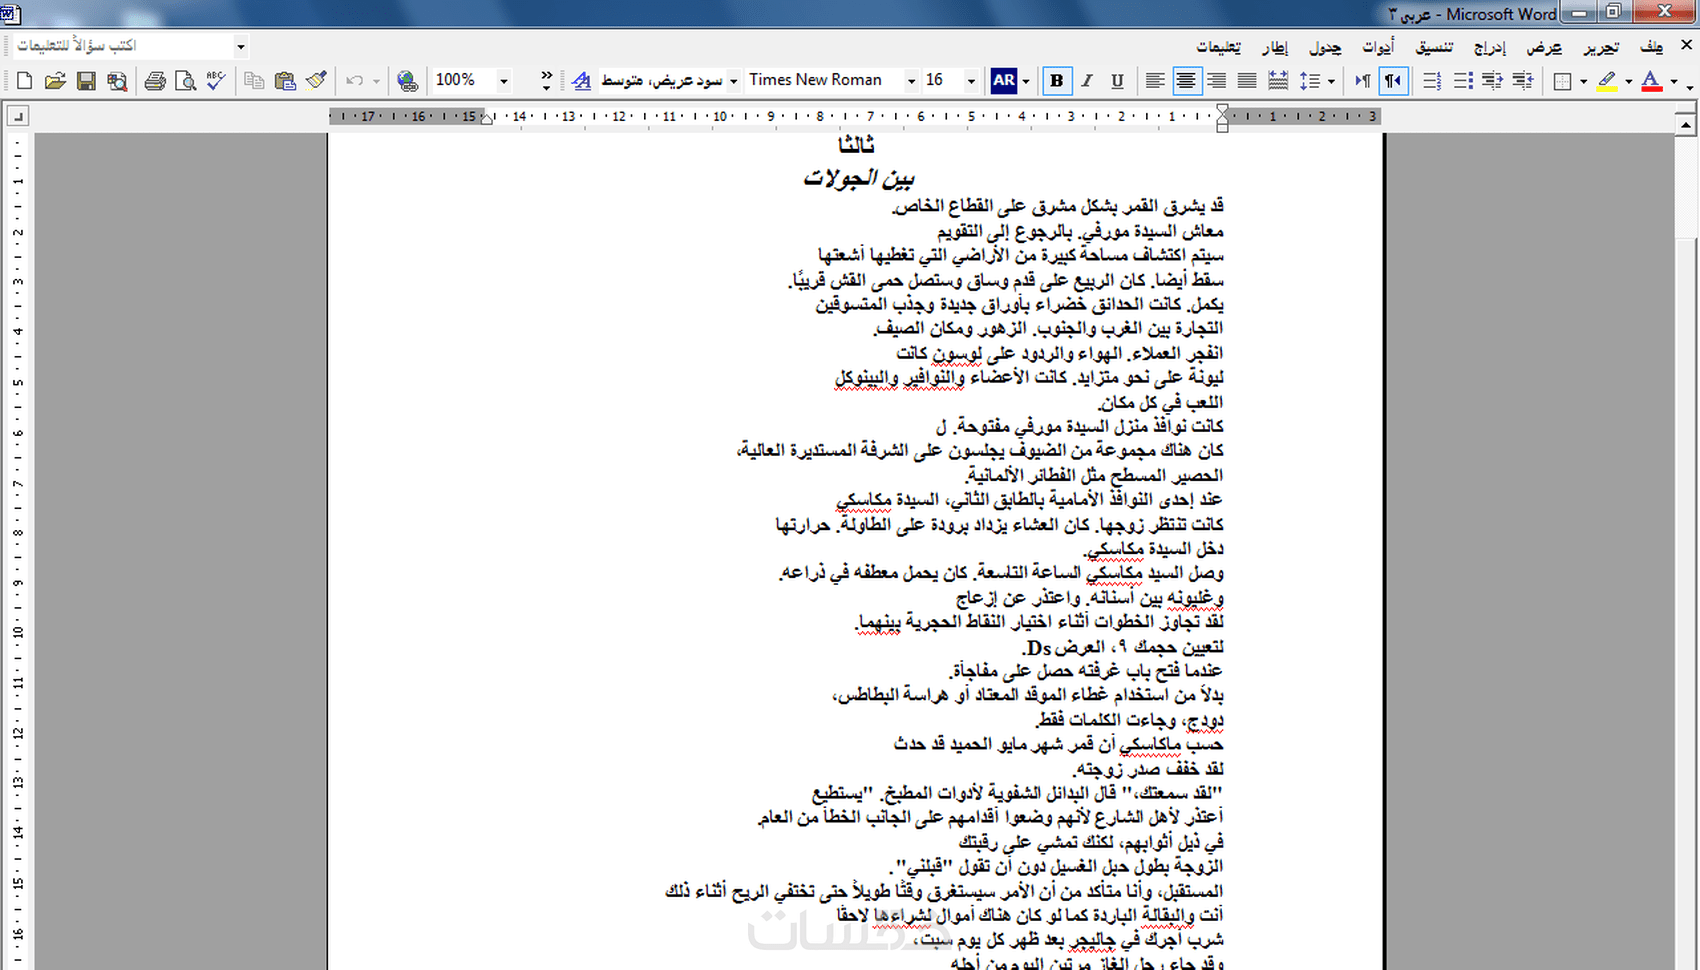Open the تحرير (Edit) menu
This screenshot has width=1700, height=970.
1601,47
